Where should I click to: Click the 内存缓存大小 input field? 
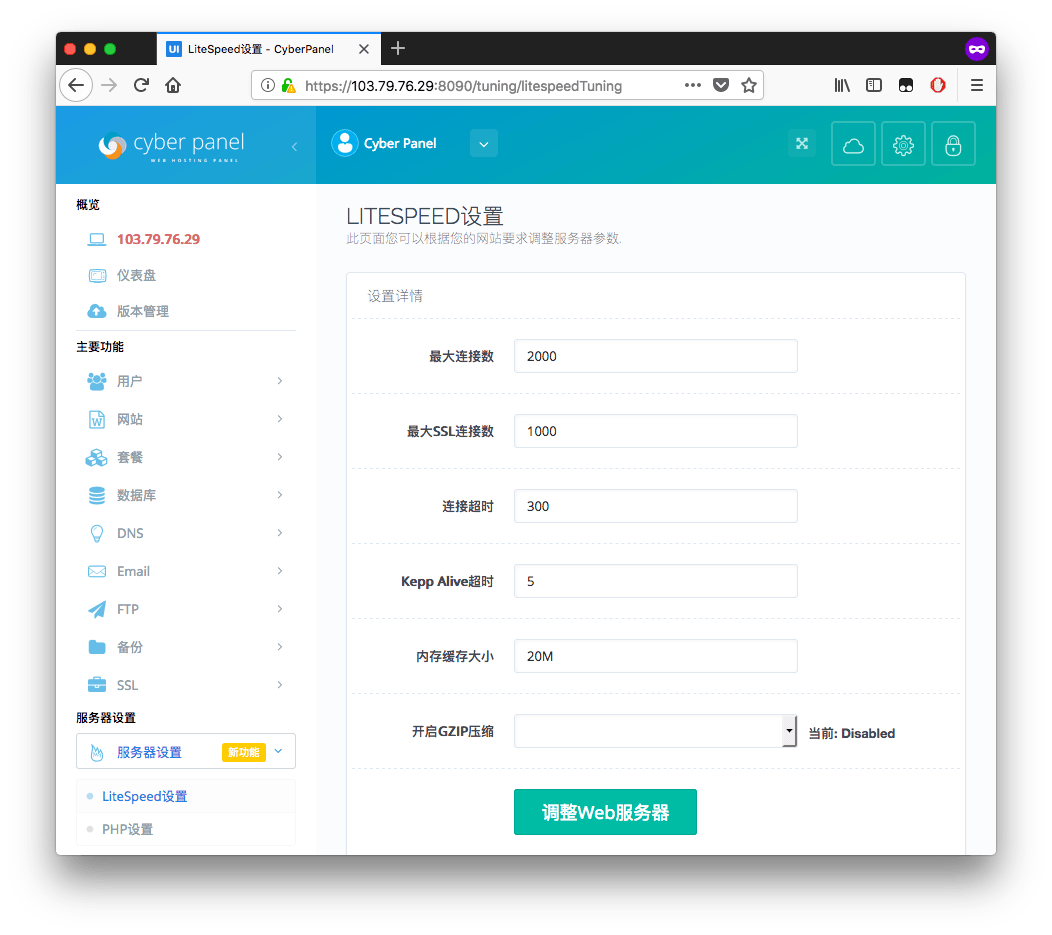(655, 657)
